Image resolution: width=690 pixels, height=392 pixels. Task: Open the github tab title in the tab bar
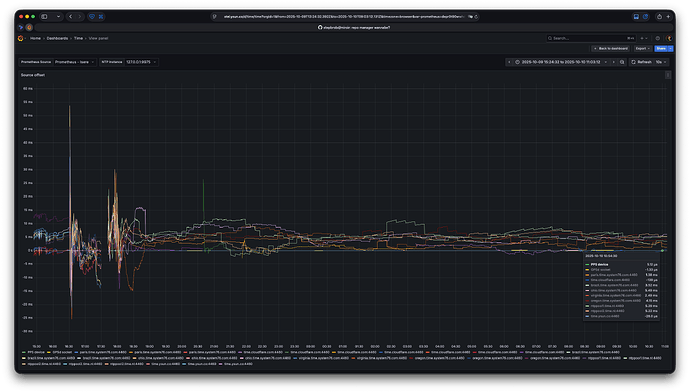[x=354, y=27]
